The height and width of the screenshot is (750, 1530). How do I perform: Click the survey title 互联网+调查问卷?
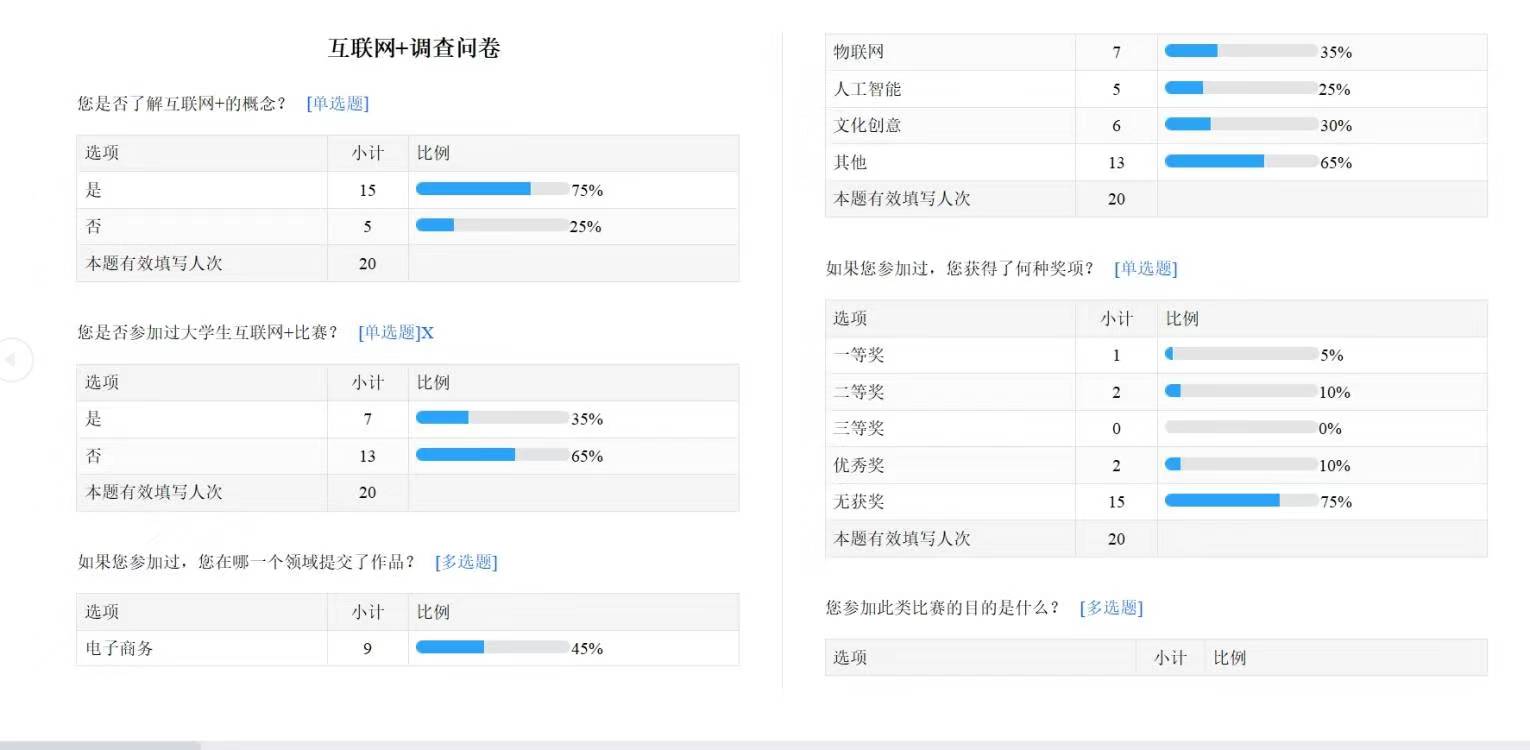point(415,47)
